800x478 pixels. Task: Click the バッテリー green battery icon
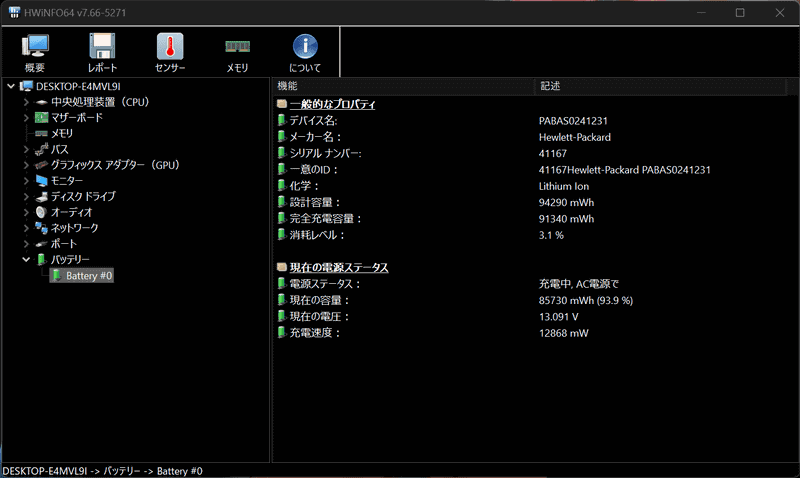42,259
